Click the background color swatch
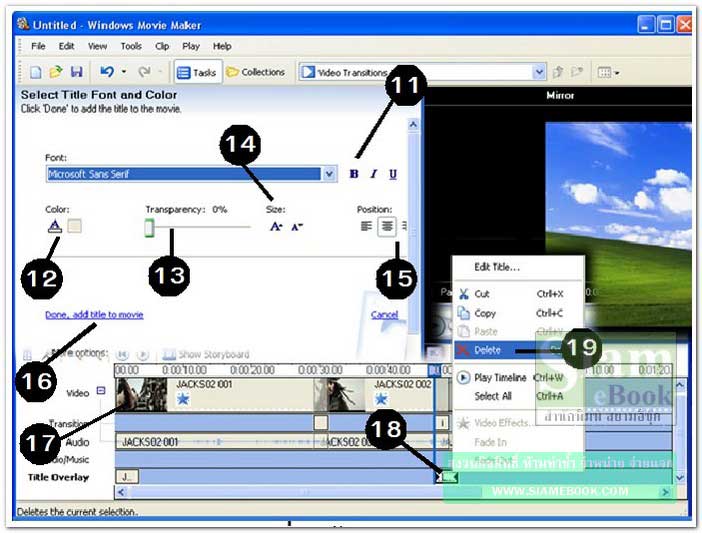This screenshot has height=533, width=702. [x=74, y=226]
